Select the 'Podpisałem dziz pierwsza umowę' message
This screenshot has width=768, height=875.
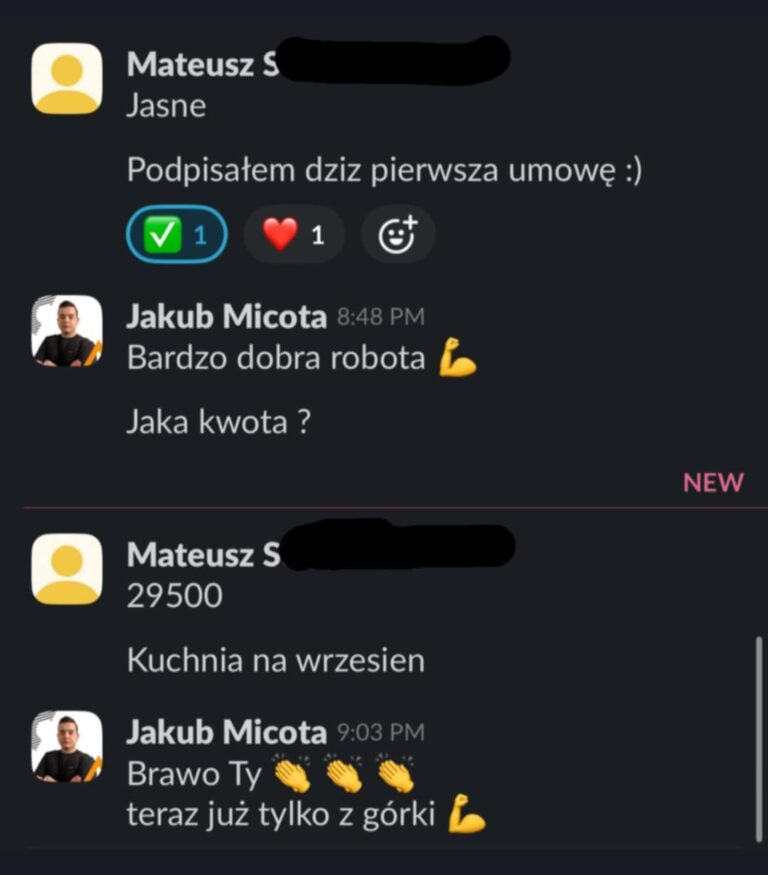point(384,170)
